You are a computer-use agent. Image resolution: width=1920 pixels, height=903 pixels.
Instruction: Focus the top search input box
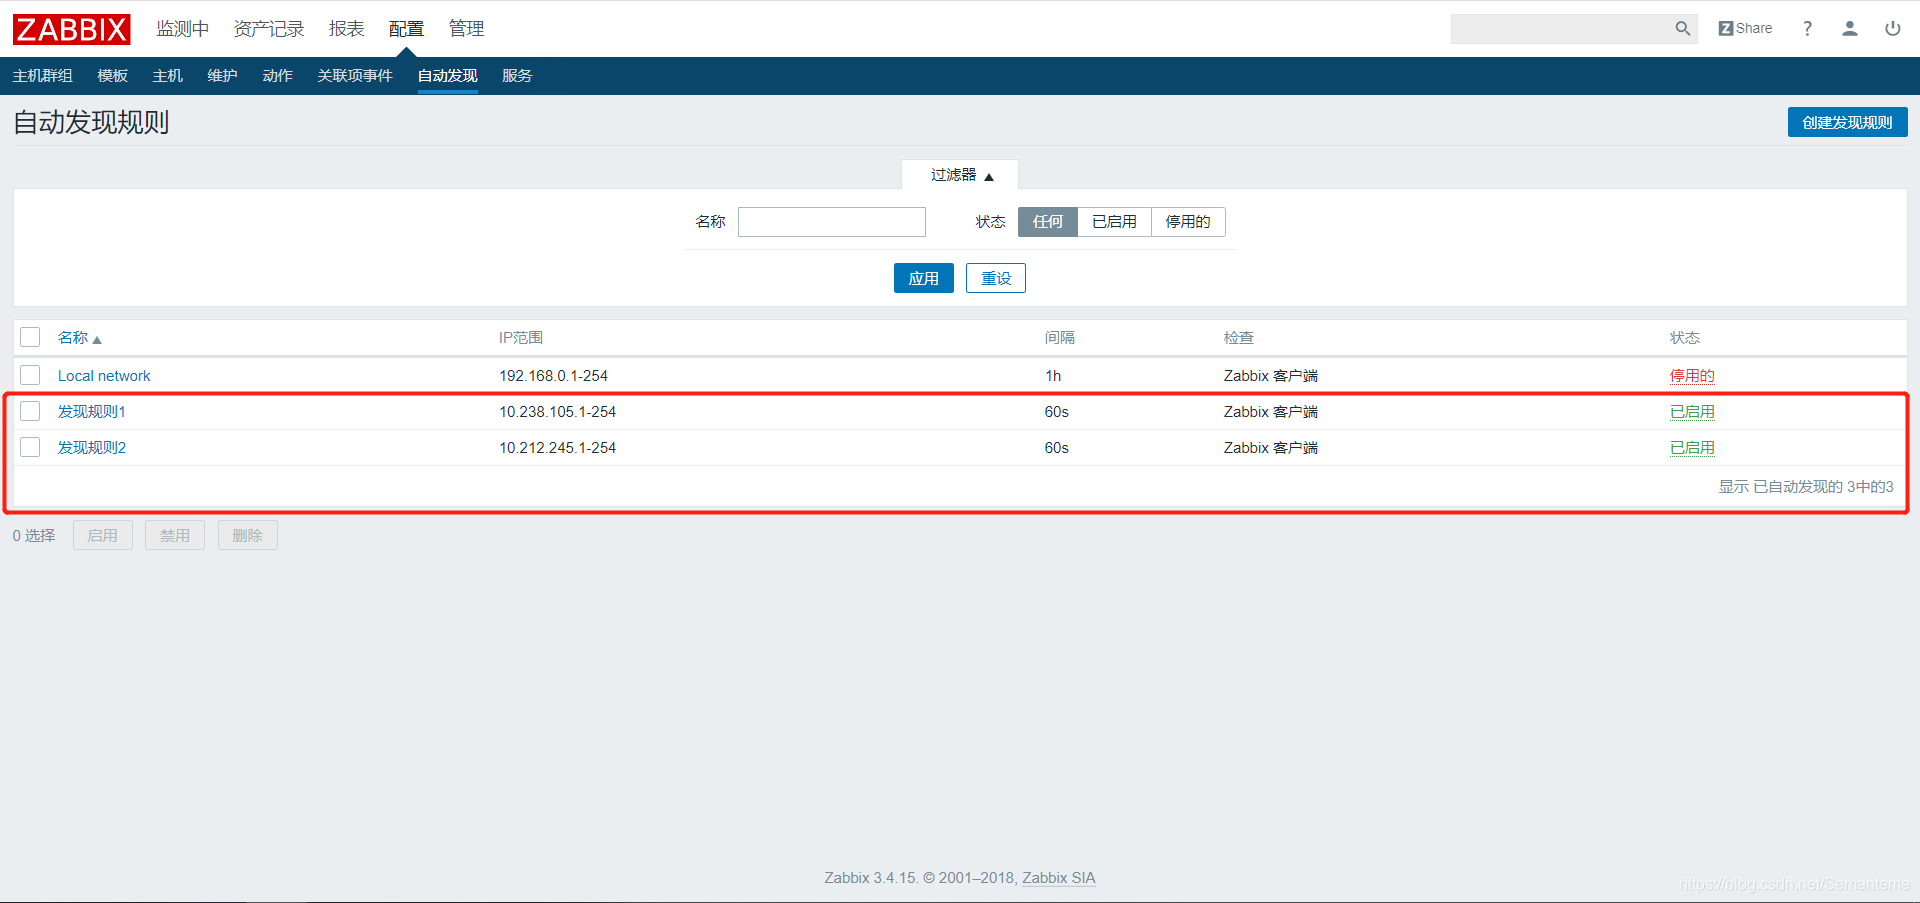coord(1562,29)
